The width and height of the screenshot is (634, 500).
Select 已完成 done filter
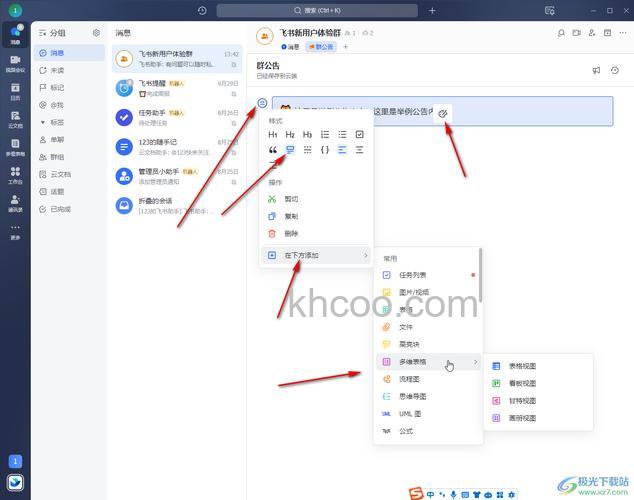pyautogui.click(x=70, y=209)
